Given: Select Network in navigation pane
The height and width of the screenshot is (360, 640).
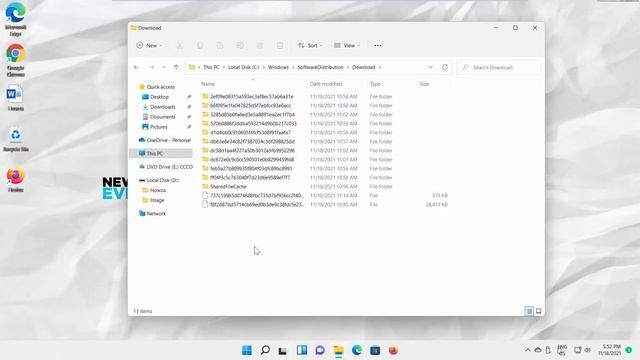Looking at the screenshot, I should point(156,213).
